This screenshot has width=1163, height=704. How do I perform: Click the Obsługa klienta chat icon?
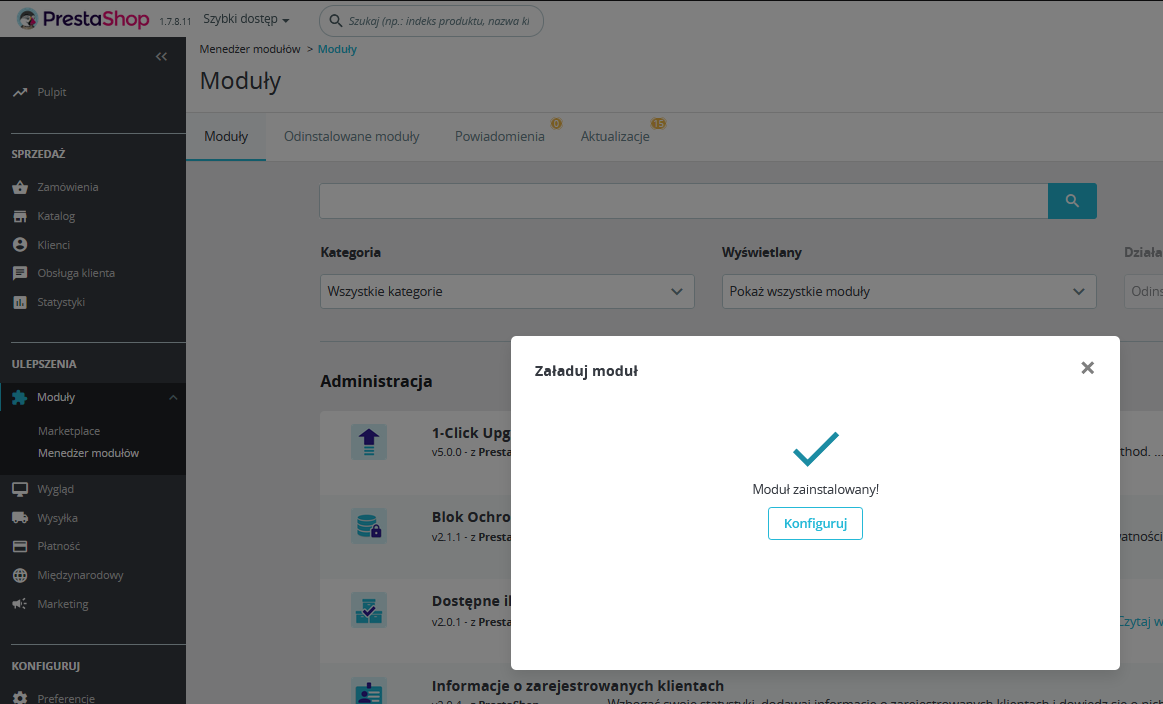(x=20, y=274)
